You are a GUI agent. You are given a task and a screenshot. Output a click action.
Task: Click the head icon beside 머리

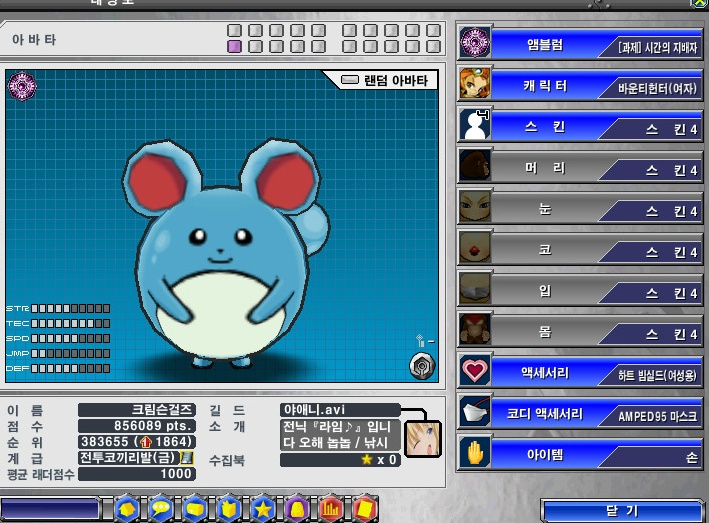pos(475,166)
